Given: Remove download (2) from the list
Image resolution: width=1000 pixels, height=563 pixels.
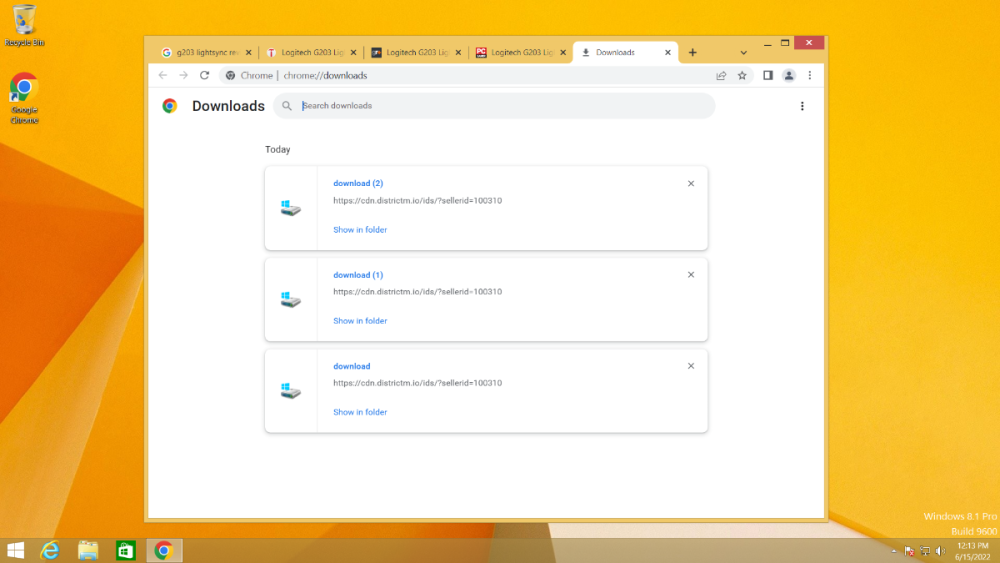Looking at the screenshot, I should coord(691,184).
